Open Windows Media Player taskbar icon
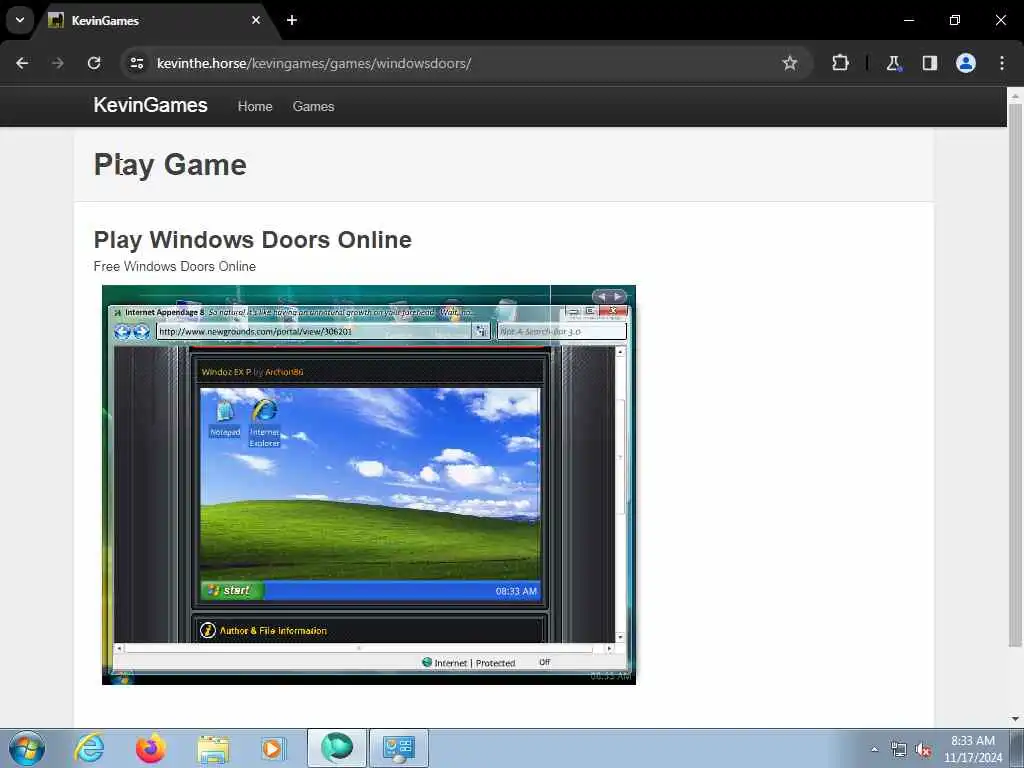The image size is (1024, 768). (x=274, y=748)
